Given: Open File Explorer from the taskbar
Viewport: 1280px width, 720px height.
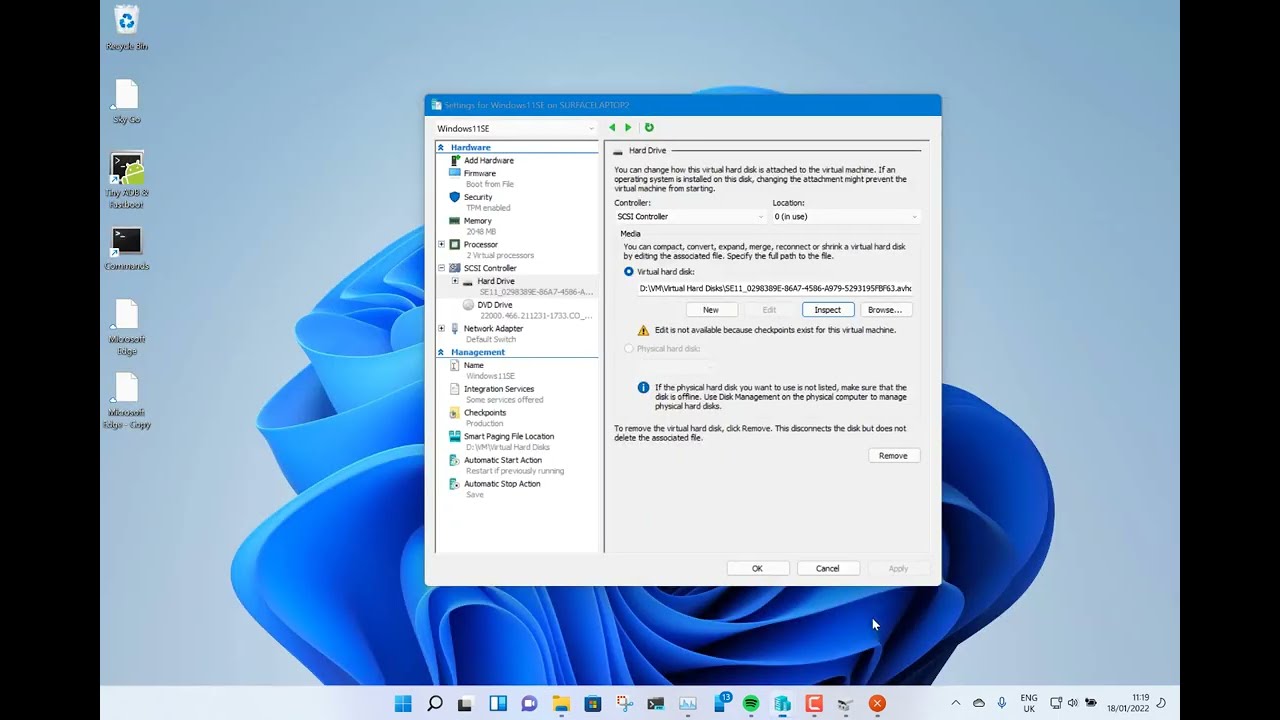Looking at the screenshot, I should pos(561,704).
